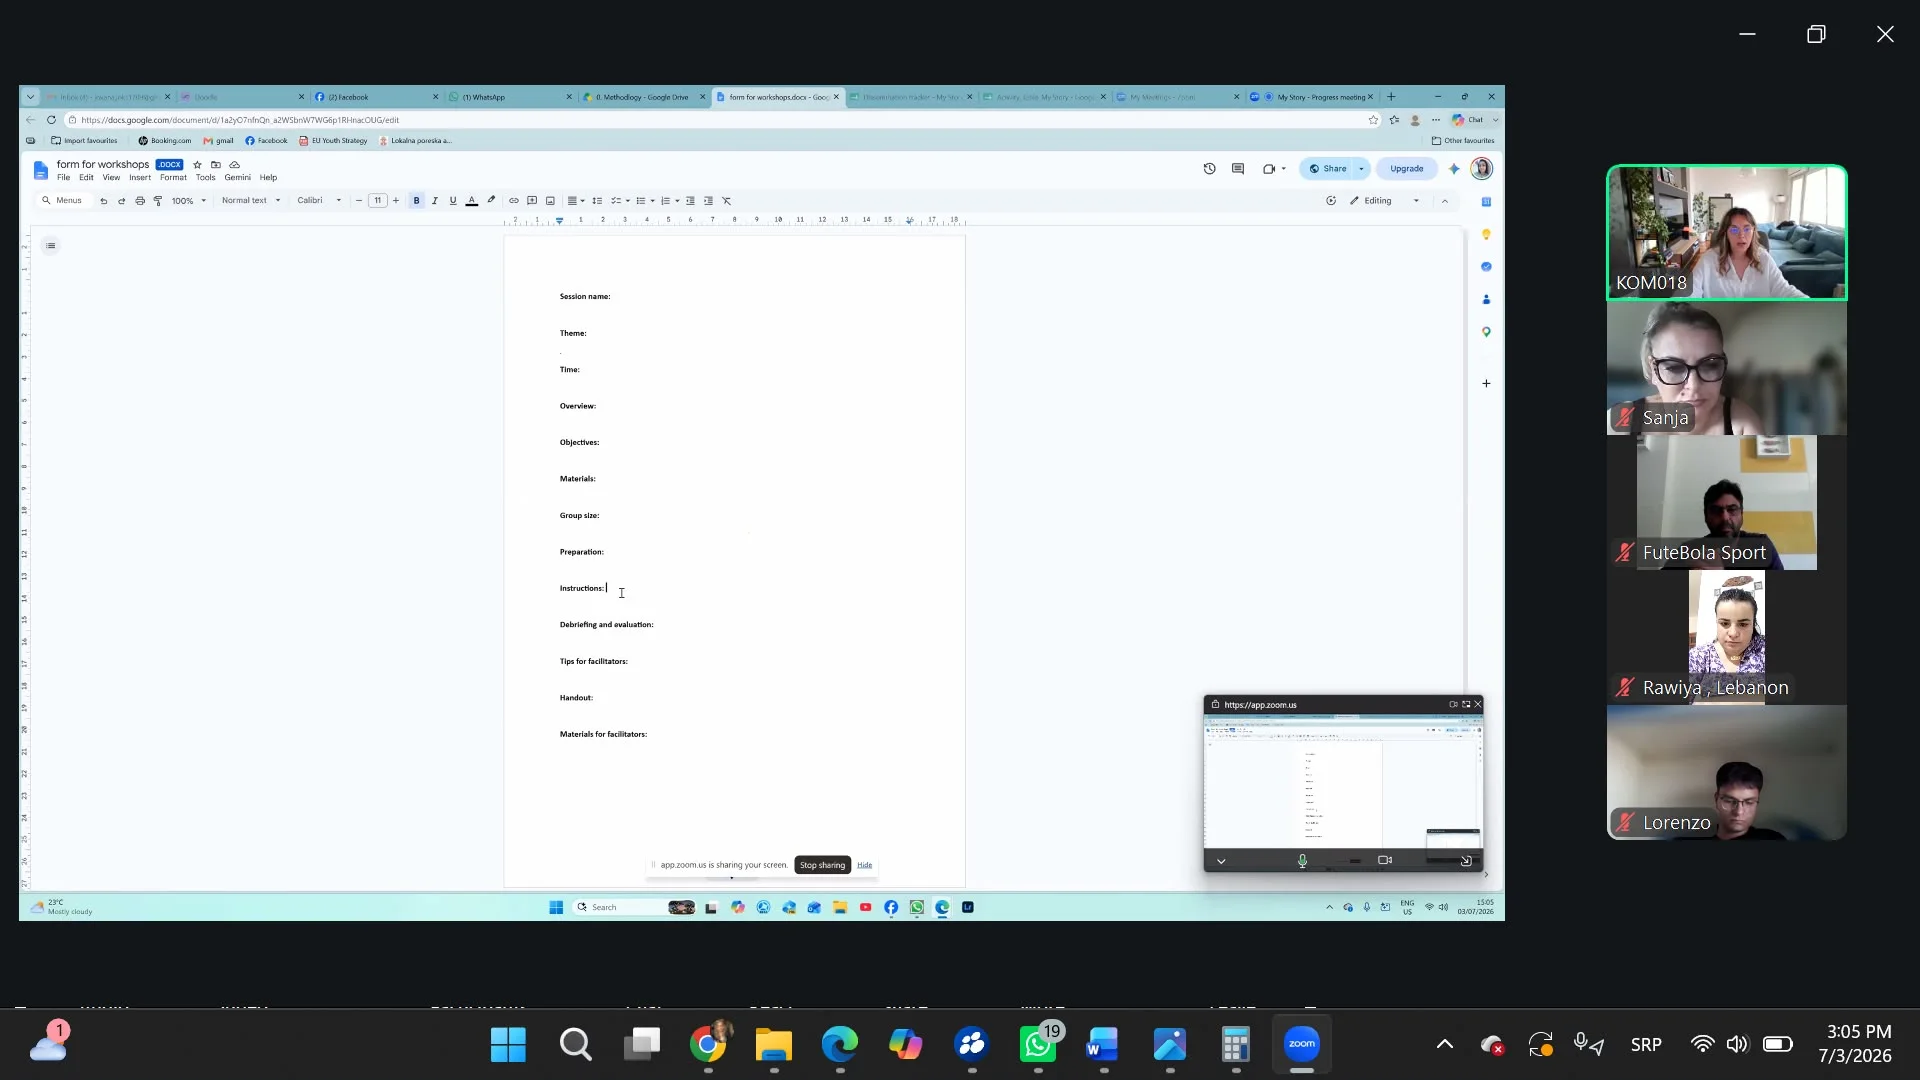Click the add comment toolbar icon
1920x1080 pixels.
(532, 201)
